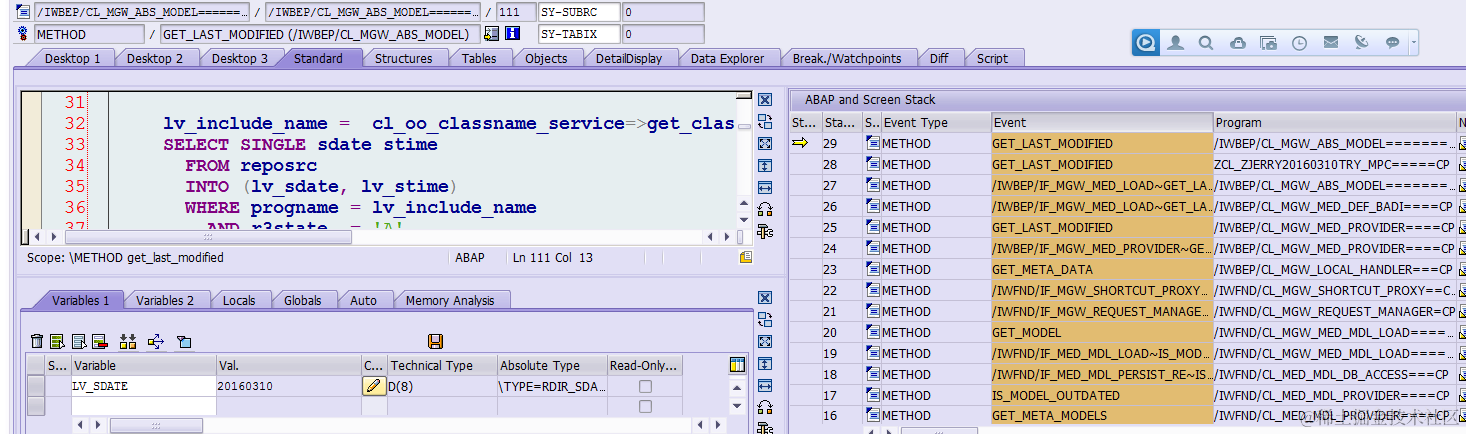Open the Memory Analysis tab
The width and height of the screenshot is (1466, 434).
(x=450, y=300)
